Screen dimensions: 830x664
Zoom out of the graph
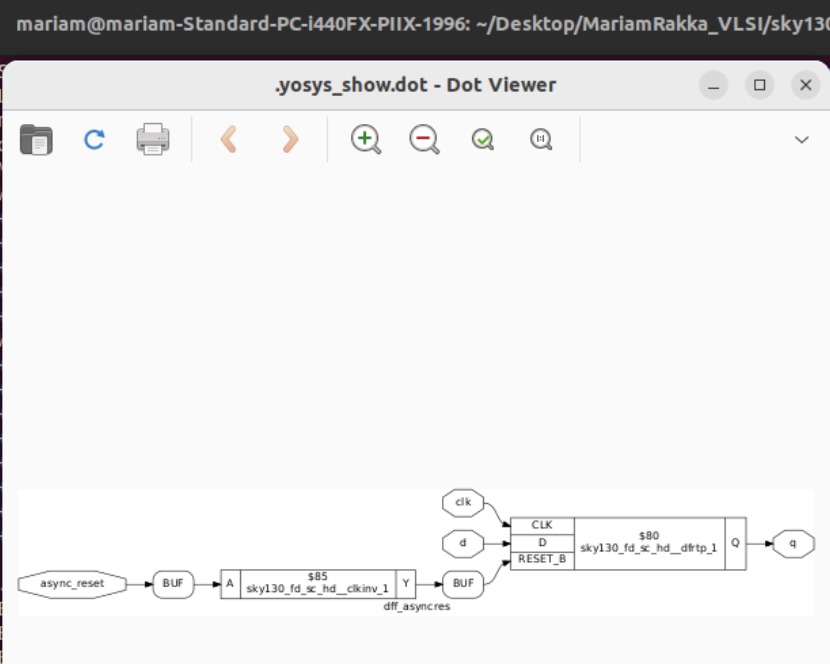[423, 139]
